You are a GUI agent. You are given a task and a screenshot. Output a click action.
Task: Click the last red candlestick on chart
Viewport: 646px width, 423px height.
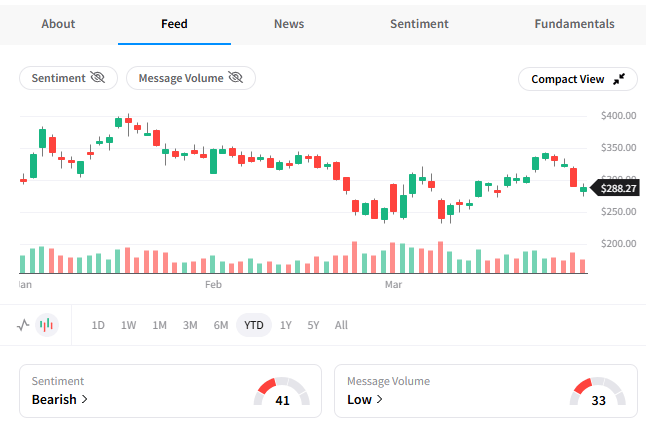click(x=574, y=177)
